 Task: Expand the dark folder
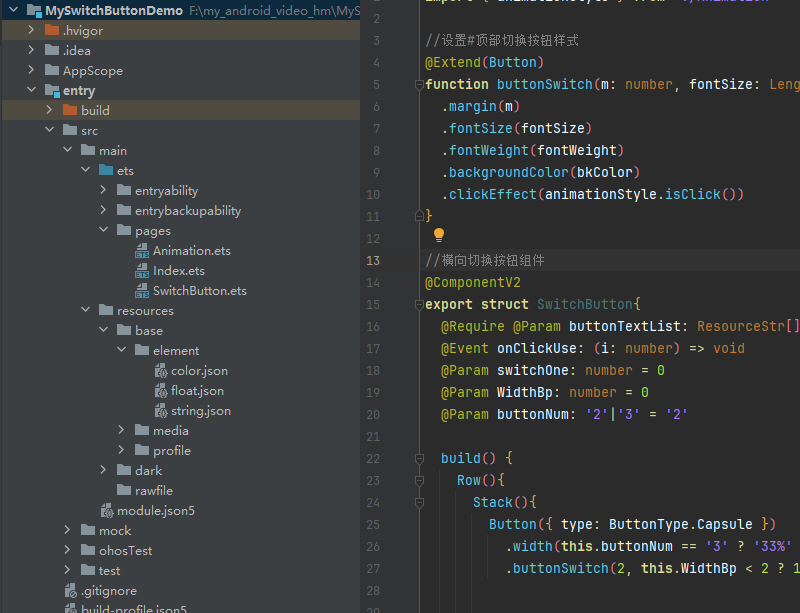pos(103,470)
